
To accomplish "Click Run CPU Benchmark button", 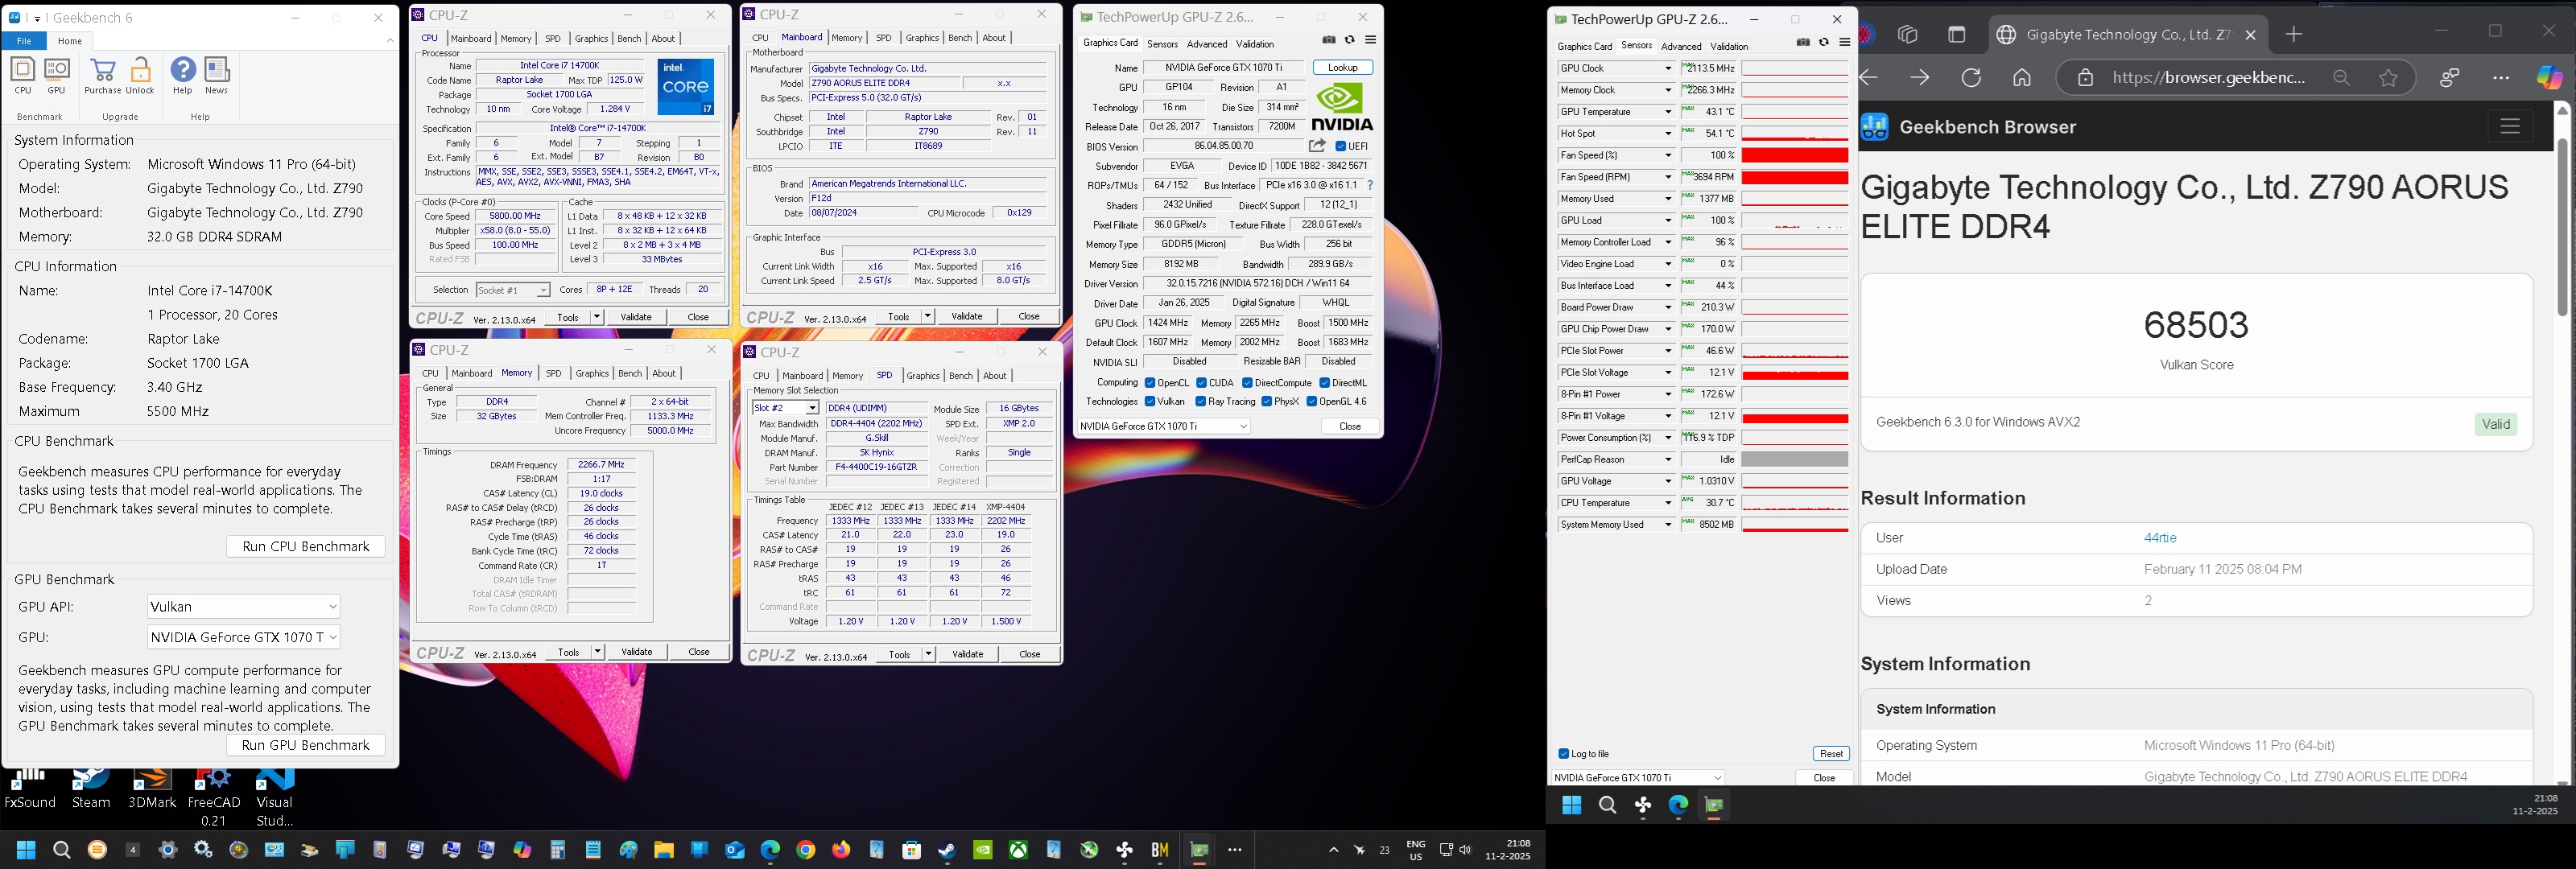I will point(306,546).
